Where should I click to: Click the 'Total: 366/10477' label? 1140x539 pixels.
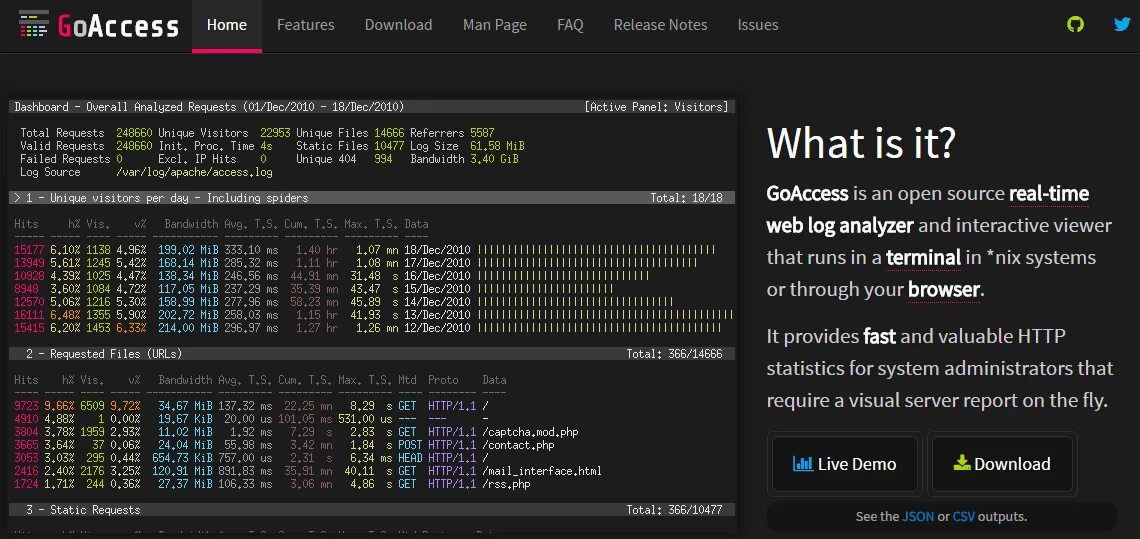tap(675, 510)
